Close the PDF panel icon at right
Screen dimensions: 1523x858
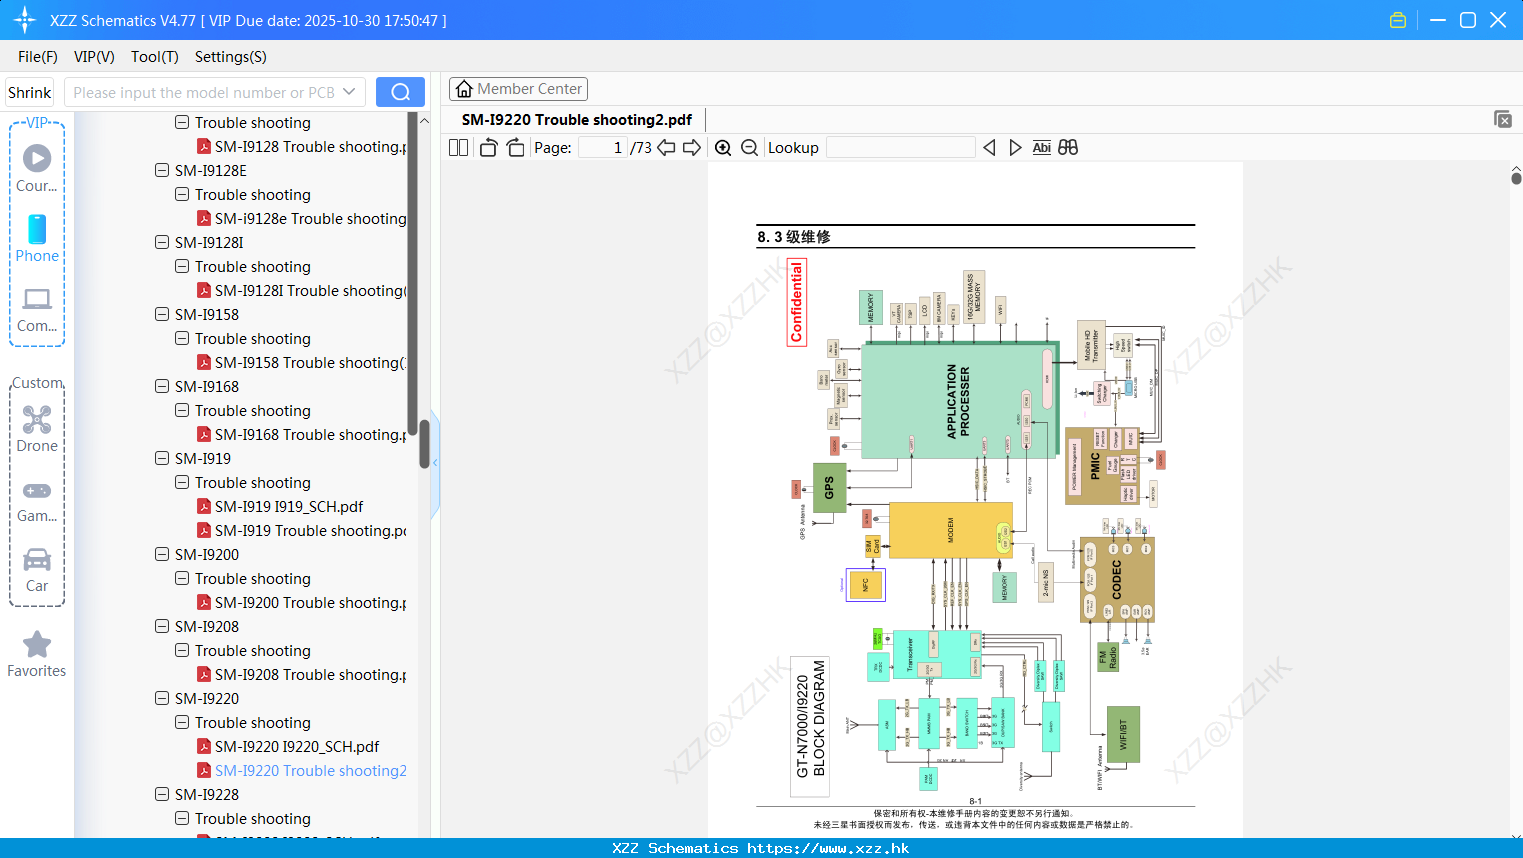point(1503,119)
